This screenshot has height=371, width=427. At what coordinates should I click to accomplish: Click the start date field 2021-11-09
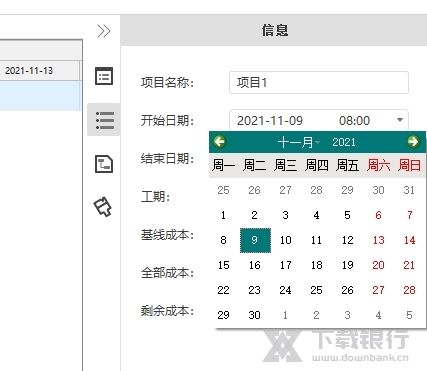pyautogui.click(x=270, y=120)
